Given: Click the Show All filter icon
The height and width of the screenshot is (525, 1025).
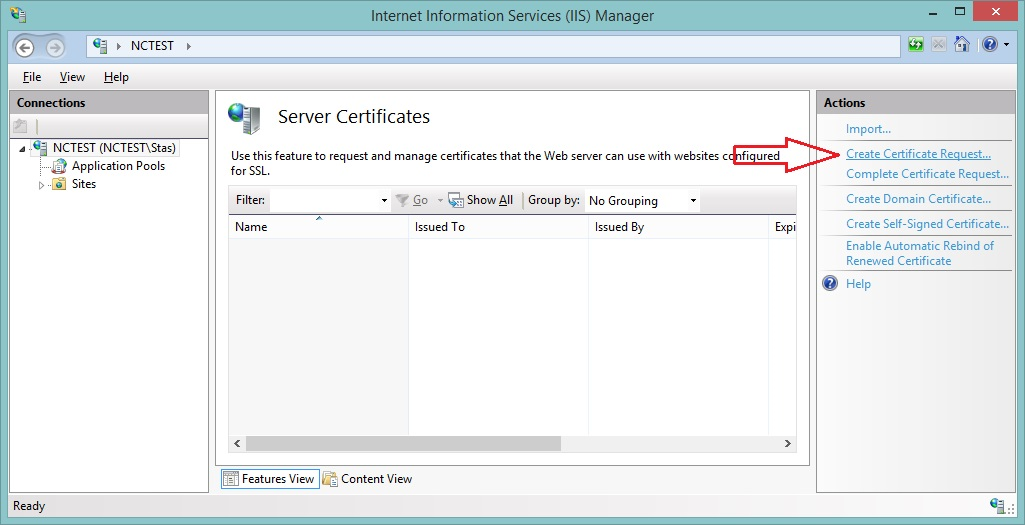Looking at the screenshot, I should click(456, 200).
